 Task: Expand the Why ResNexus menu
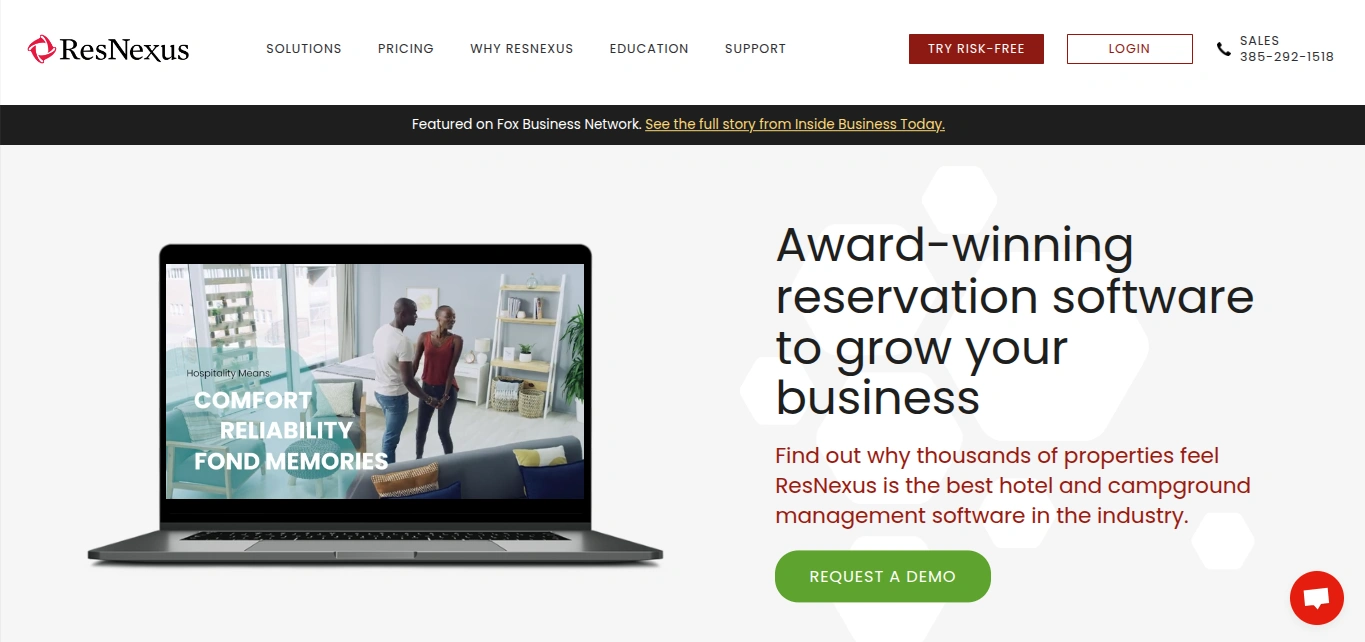tap(522, 48)
